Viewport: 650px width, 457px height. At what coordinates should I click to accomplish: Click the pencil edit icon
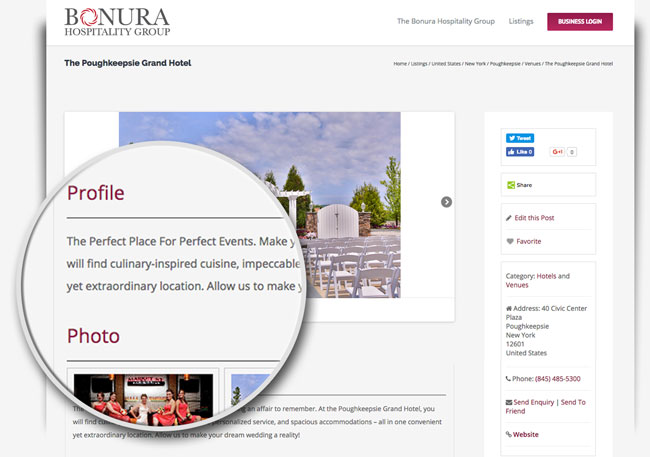pyautogui.click(x=509, y=218)
